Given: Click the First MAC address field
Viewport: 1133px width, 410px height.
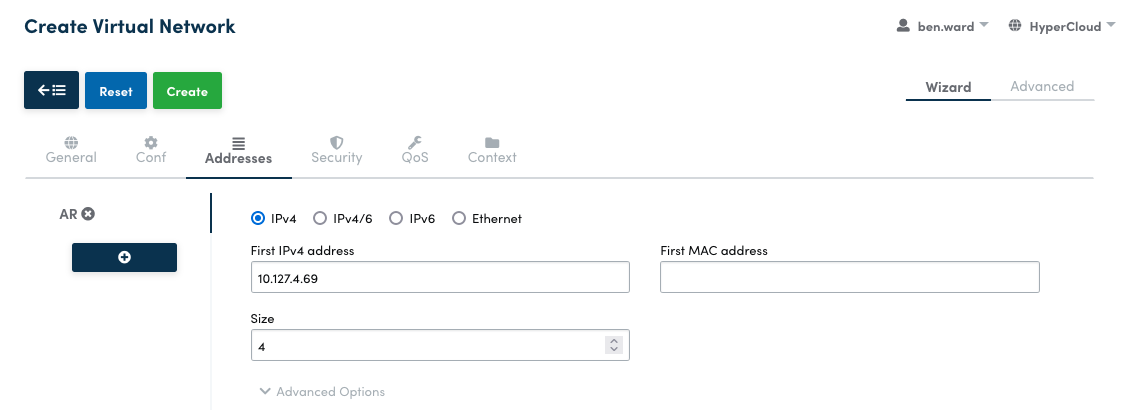Looking at the screenshot, I should (x=850, y=278).
